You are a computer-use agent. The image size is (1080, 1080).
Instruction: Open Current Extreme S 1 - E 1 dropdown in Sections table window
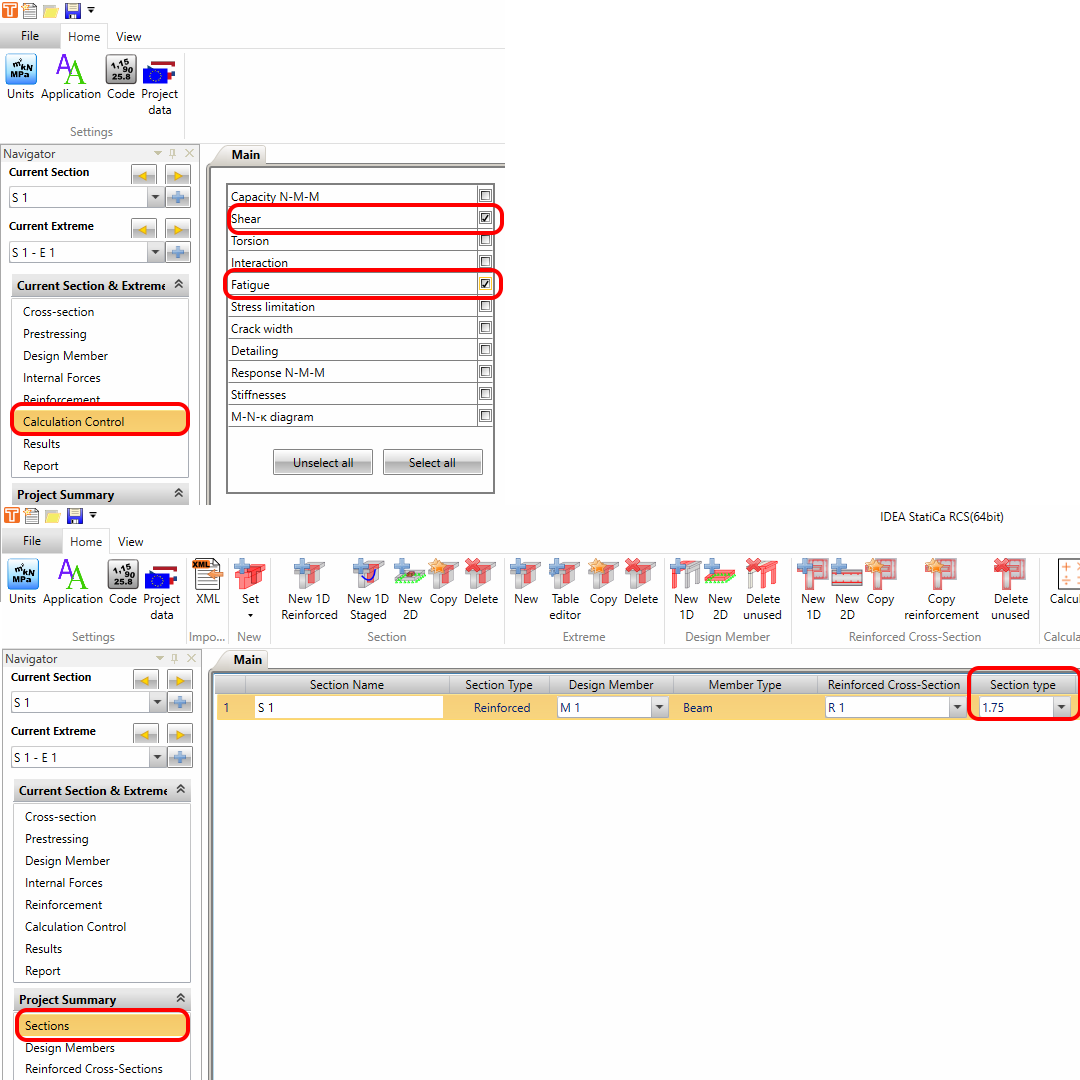[x=157, y=758]
